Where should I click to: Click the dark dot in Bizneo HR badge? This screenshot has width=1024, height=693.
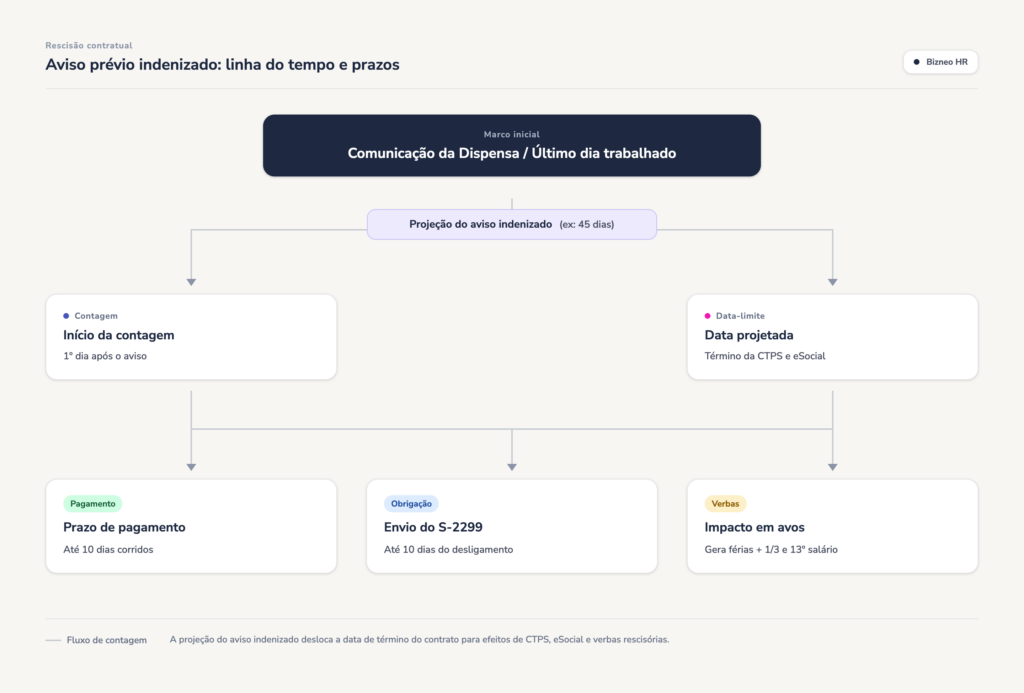click(x=916, y=62)
